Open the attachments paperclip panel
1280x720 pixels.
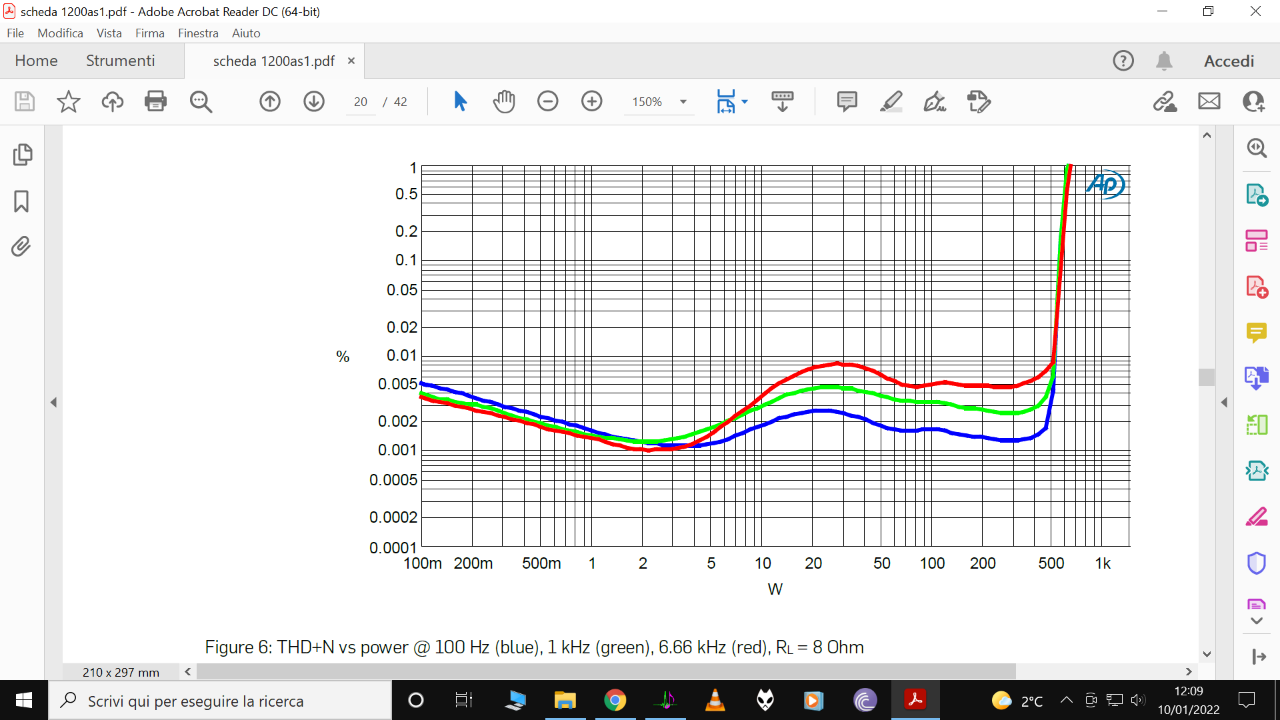pyautogui.click(x=21, y=246)
